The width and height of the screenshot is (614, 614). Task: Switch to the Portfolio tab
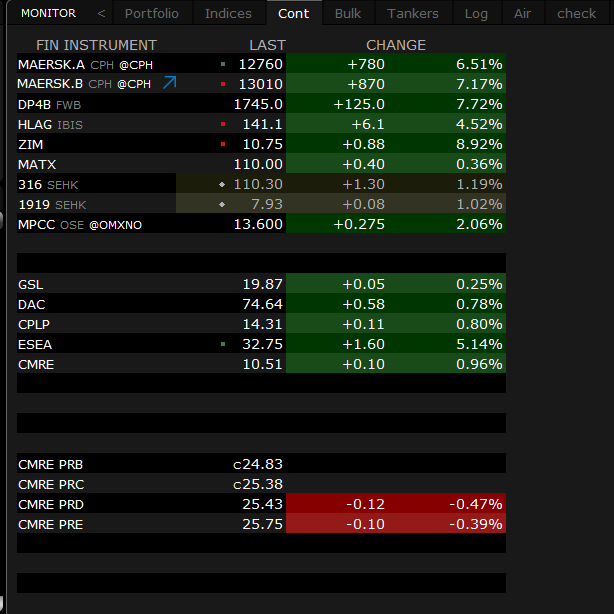point(152,14)
